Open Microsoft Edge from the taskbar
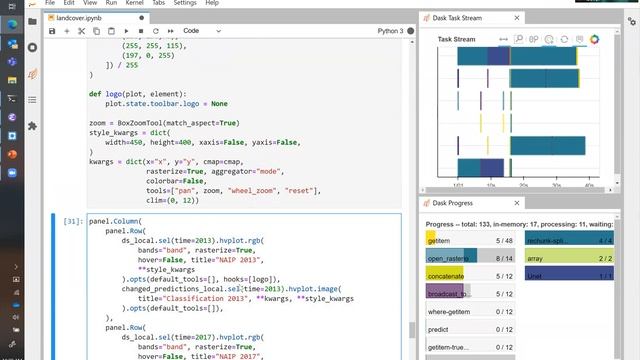Screen dimensions: 640x360 (x=12, y=24)
